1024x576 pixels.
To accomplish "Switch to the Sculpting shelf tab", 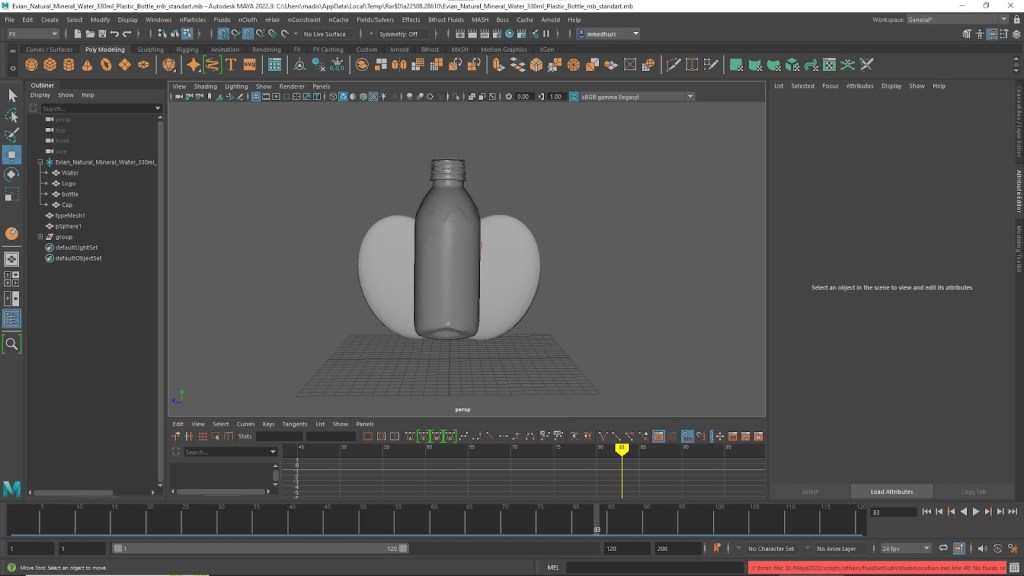I will click(150, 49).
